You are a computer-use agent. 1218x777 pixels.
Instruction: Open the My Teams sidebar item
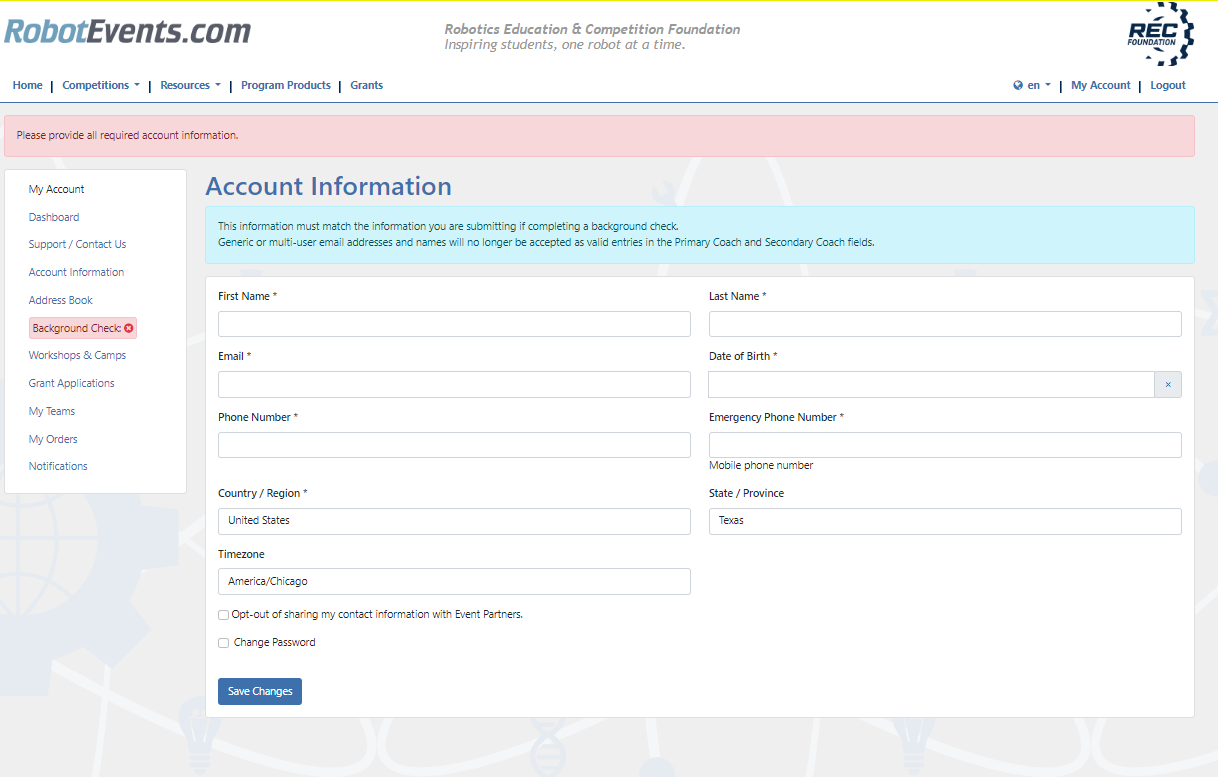click(52, 410)
